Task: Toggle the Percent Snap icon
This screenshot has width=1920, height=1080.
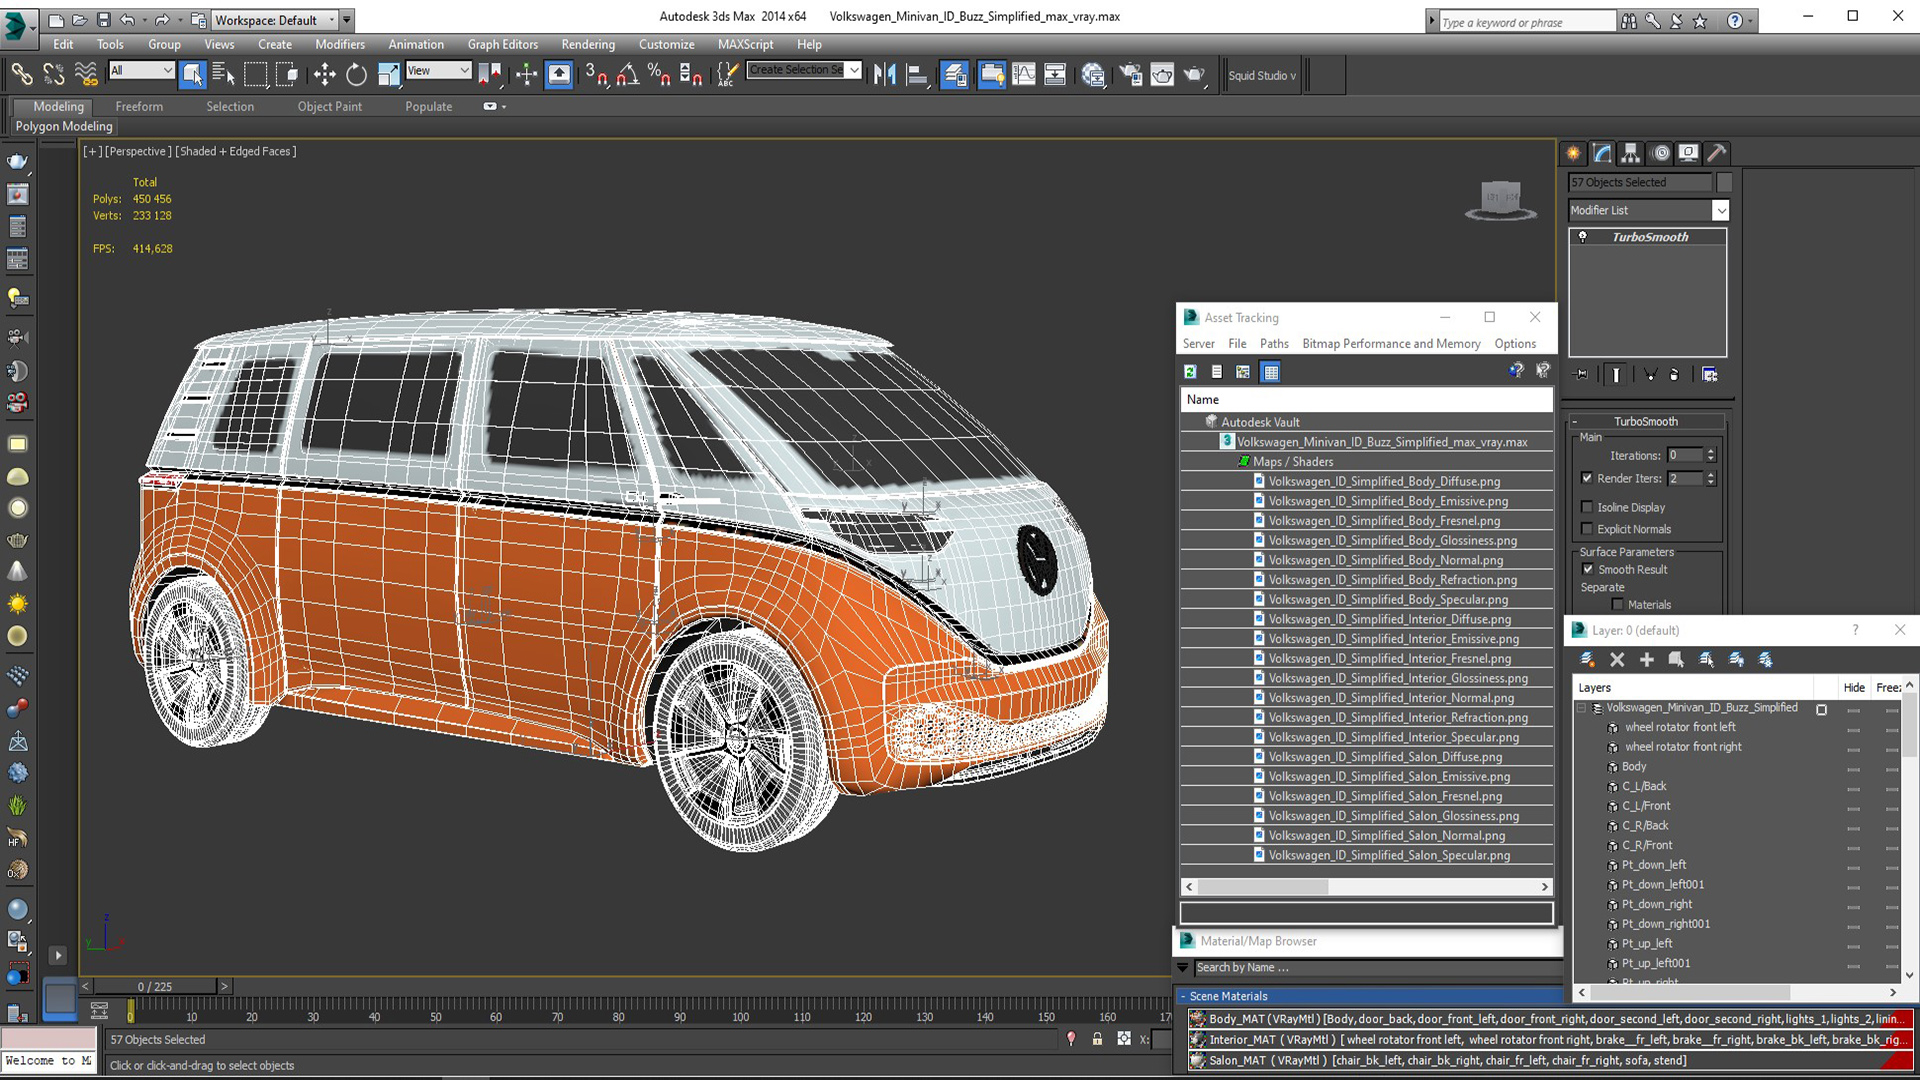Action: click(659, 74)
